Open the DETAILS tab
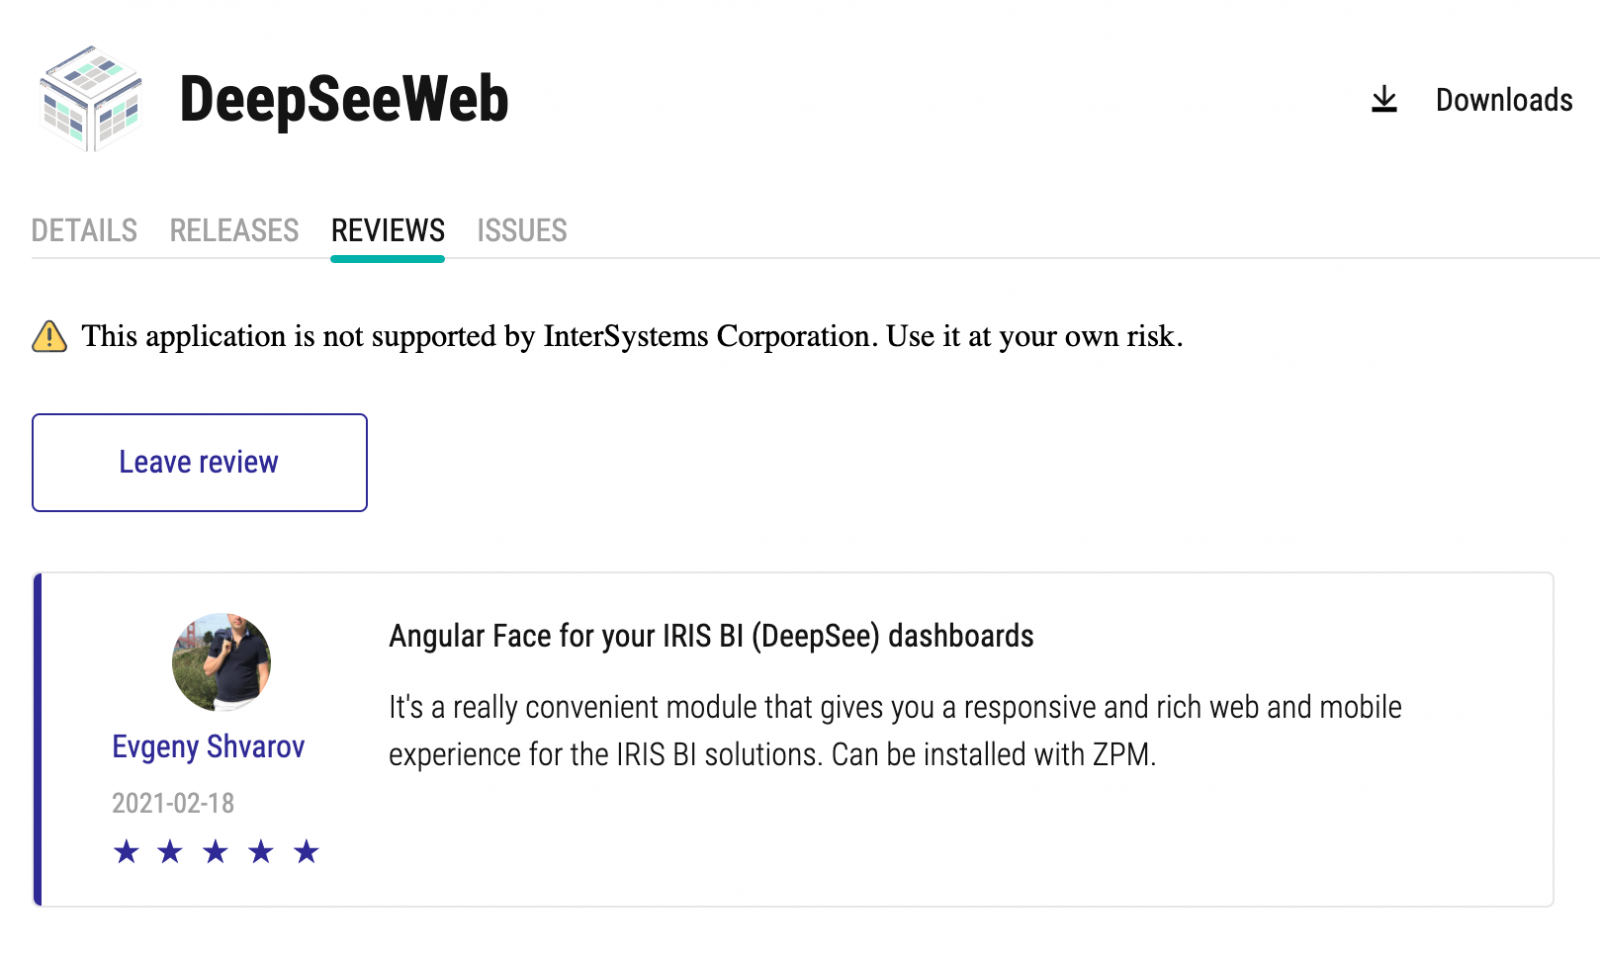Viewport: 1600px width, 959px height. [x=84, y=231]
